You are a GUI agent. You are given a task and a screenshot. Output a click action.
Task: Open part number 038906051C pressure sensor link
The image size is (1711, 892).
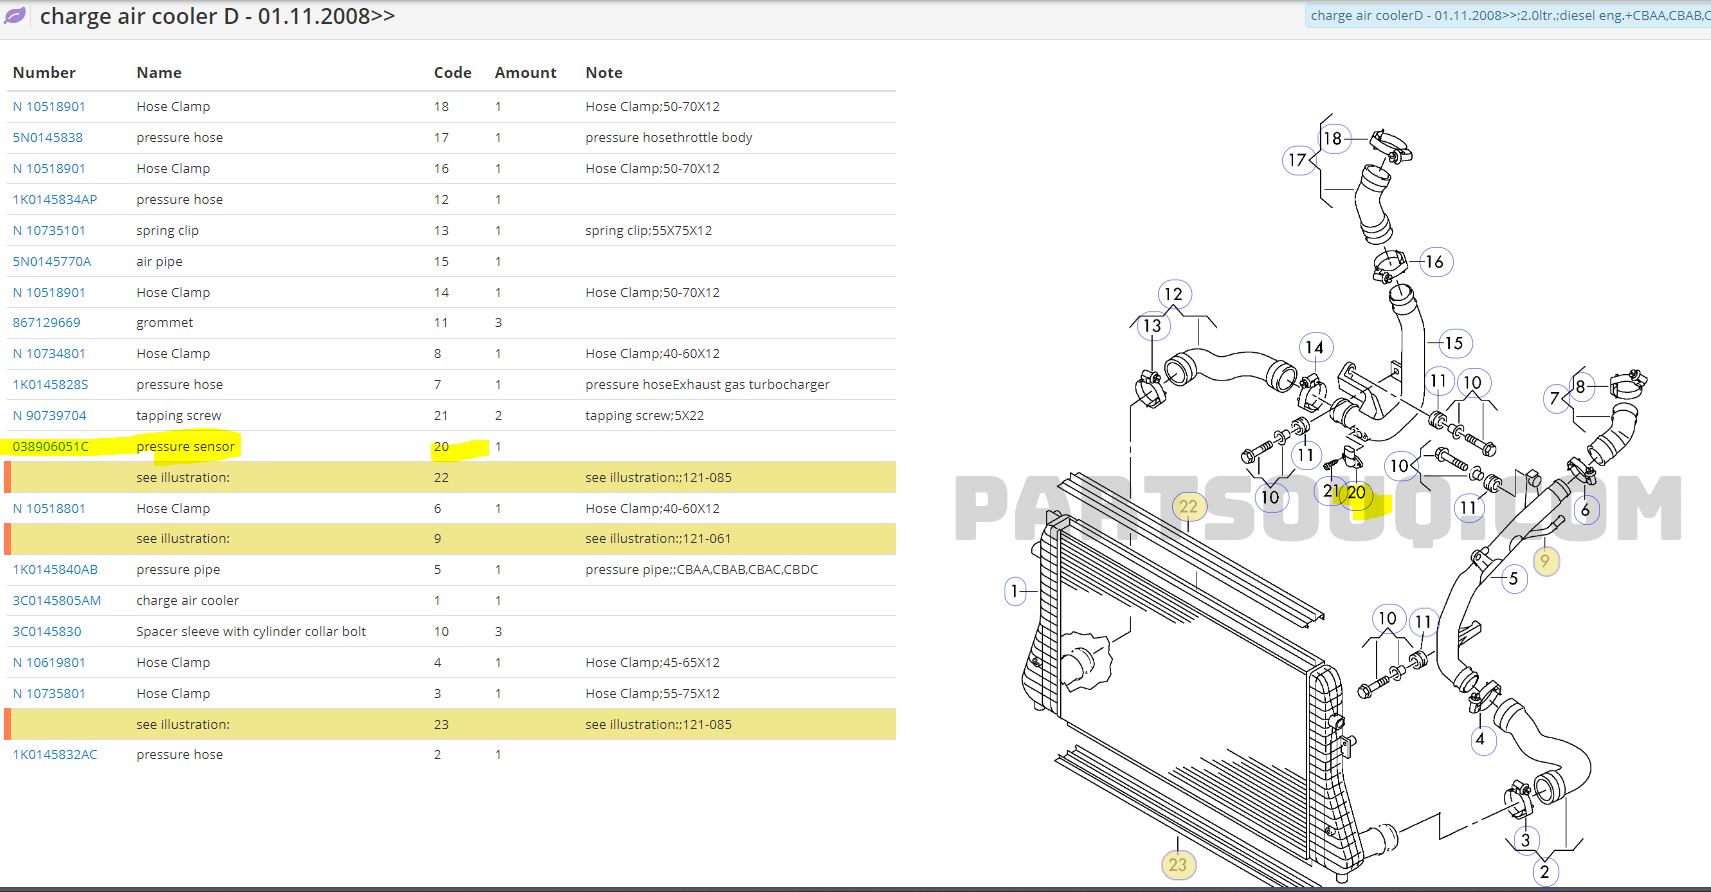(50, 447)
